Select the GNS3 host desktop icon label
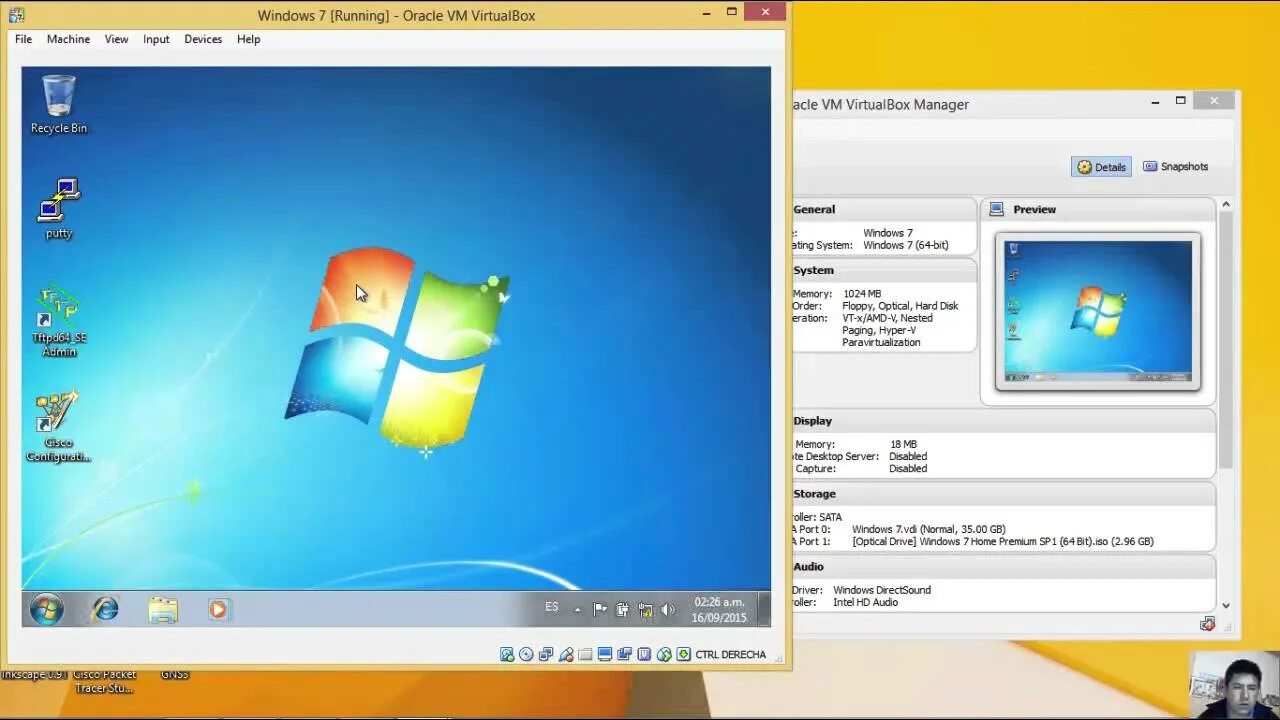Image resolution: width=1280 pixels, height=720 pixels. pyautogui.click(x=174, y=675)
